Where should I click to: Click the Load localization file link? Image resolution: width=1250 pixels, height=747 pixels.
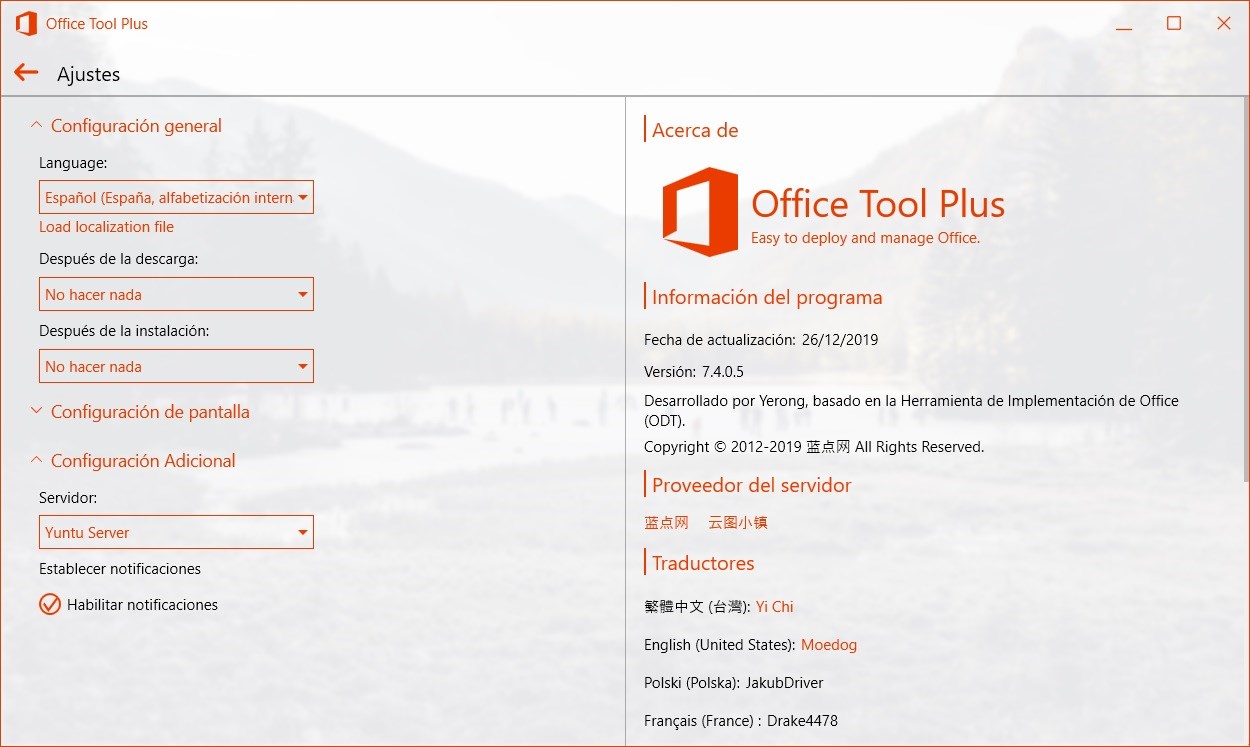click(x=107, y=227)
